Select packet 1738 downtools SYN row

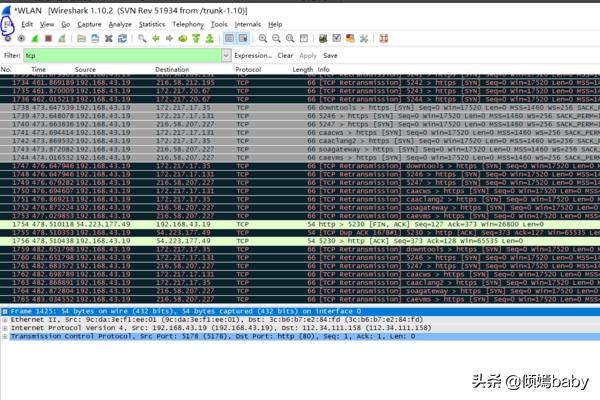[x=300, y=108]
